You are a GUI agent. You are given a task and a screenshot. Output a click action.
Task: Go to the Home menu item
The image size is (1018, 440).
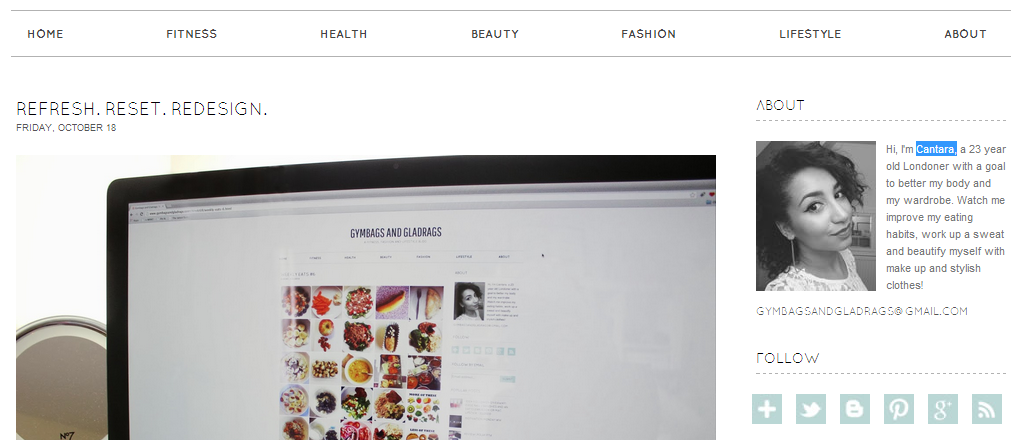(x=45, y=34)
